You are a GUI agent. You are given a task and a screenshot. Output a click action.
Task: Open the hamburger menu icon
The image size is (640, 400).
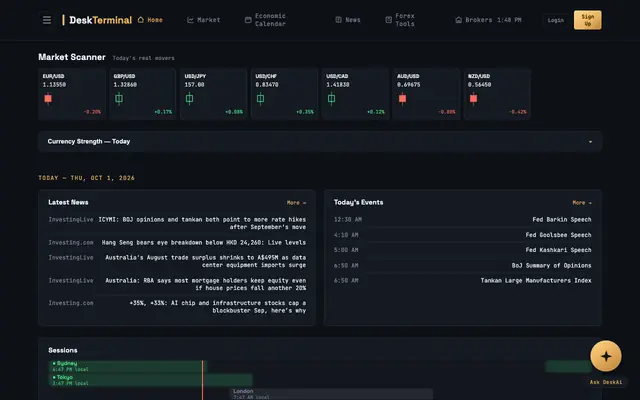tap(47, 20)
